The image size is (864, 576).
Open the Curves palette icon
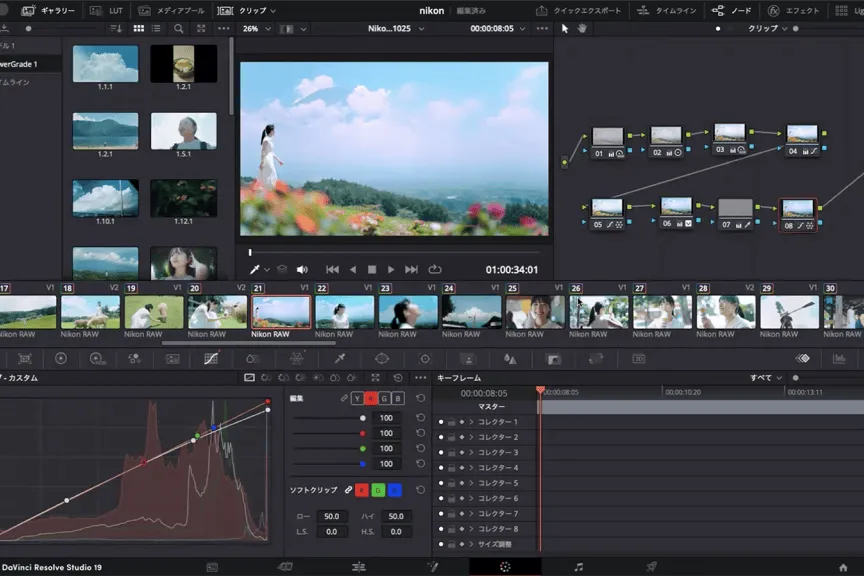[211, 358]
